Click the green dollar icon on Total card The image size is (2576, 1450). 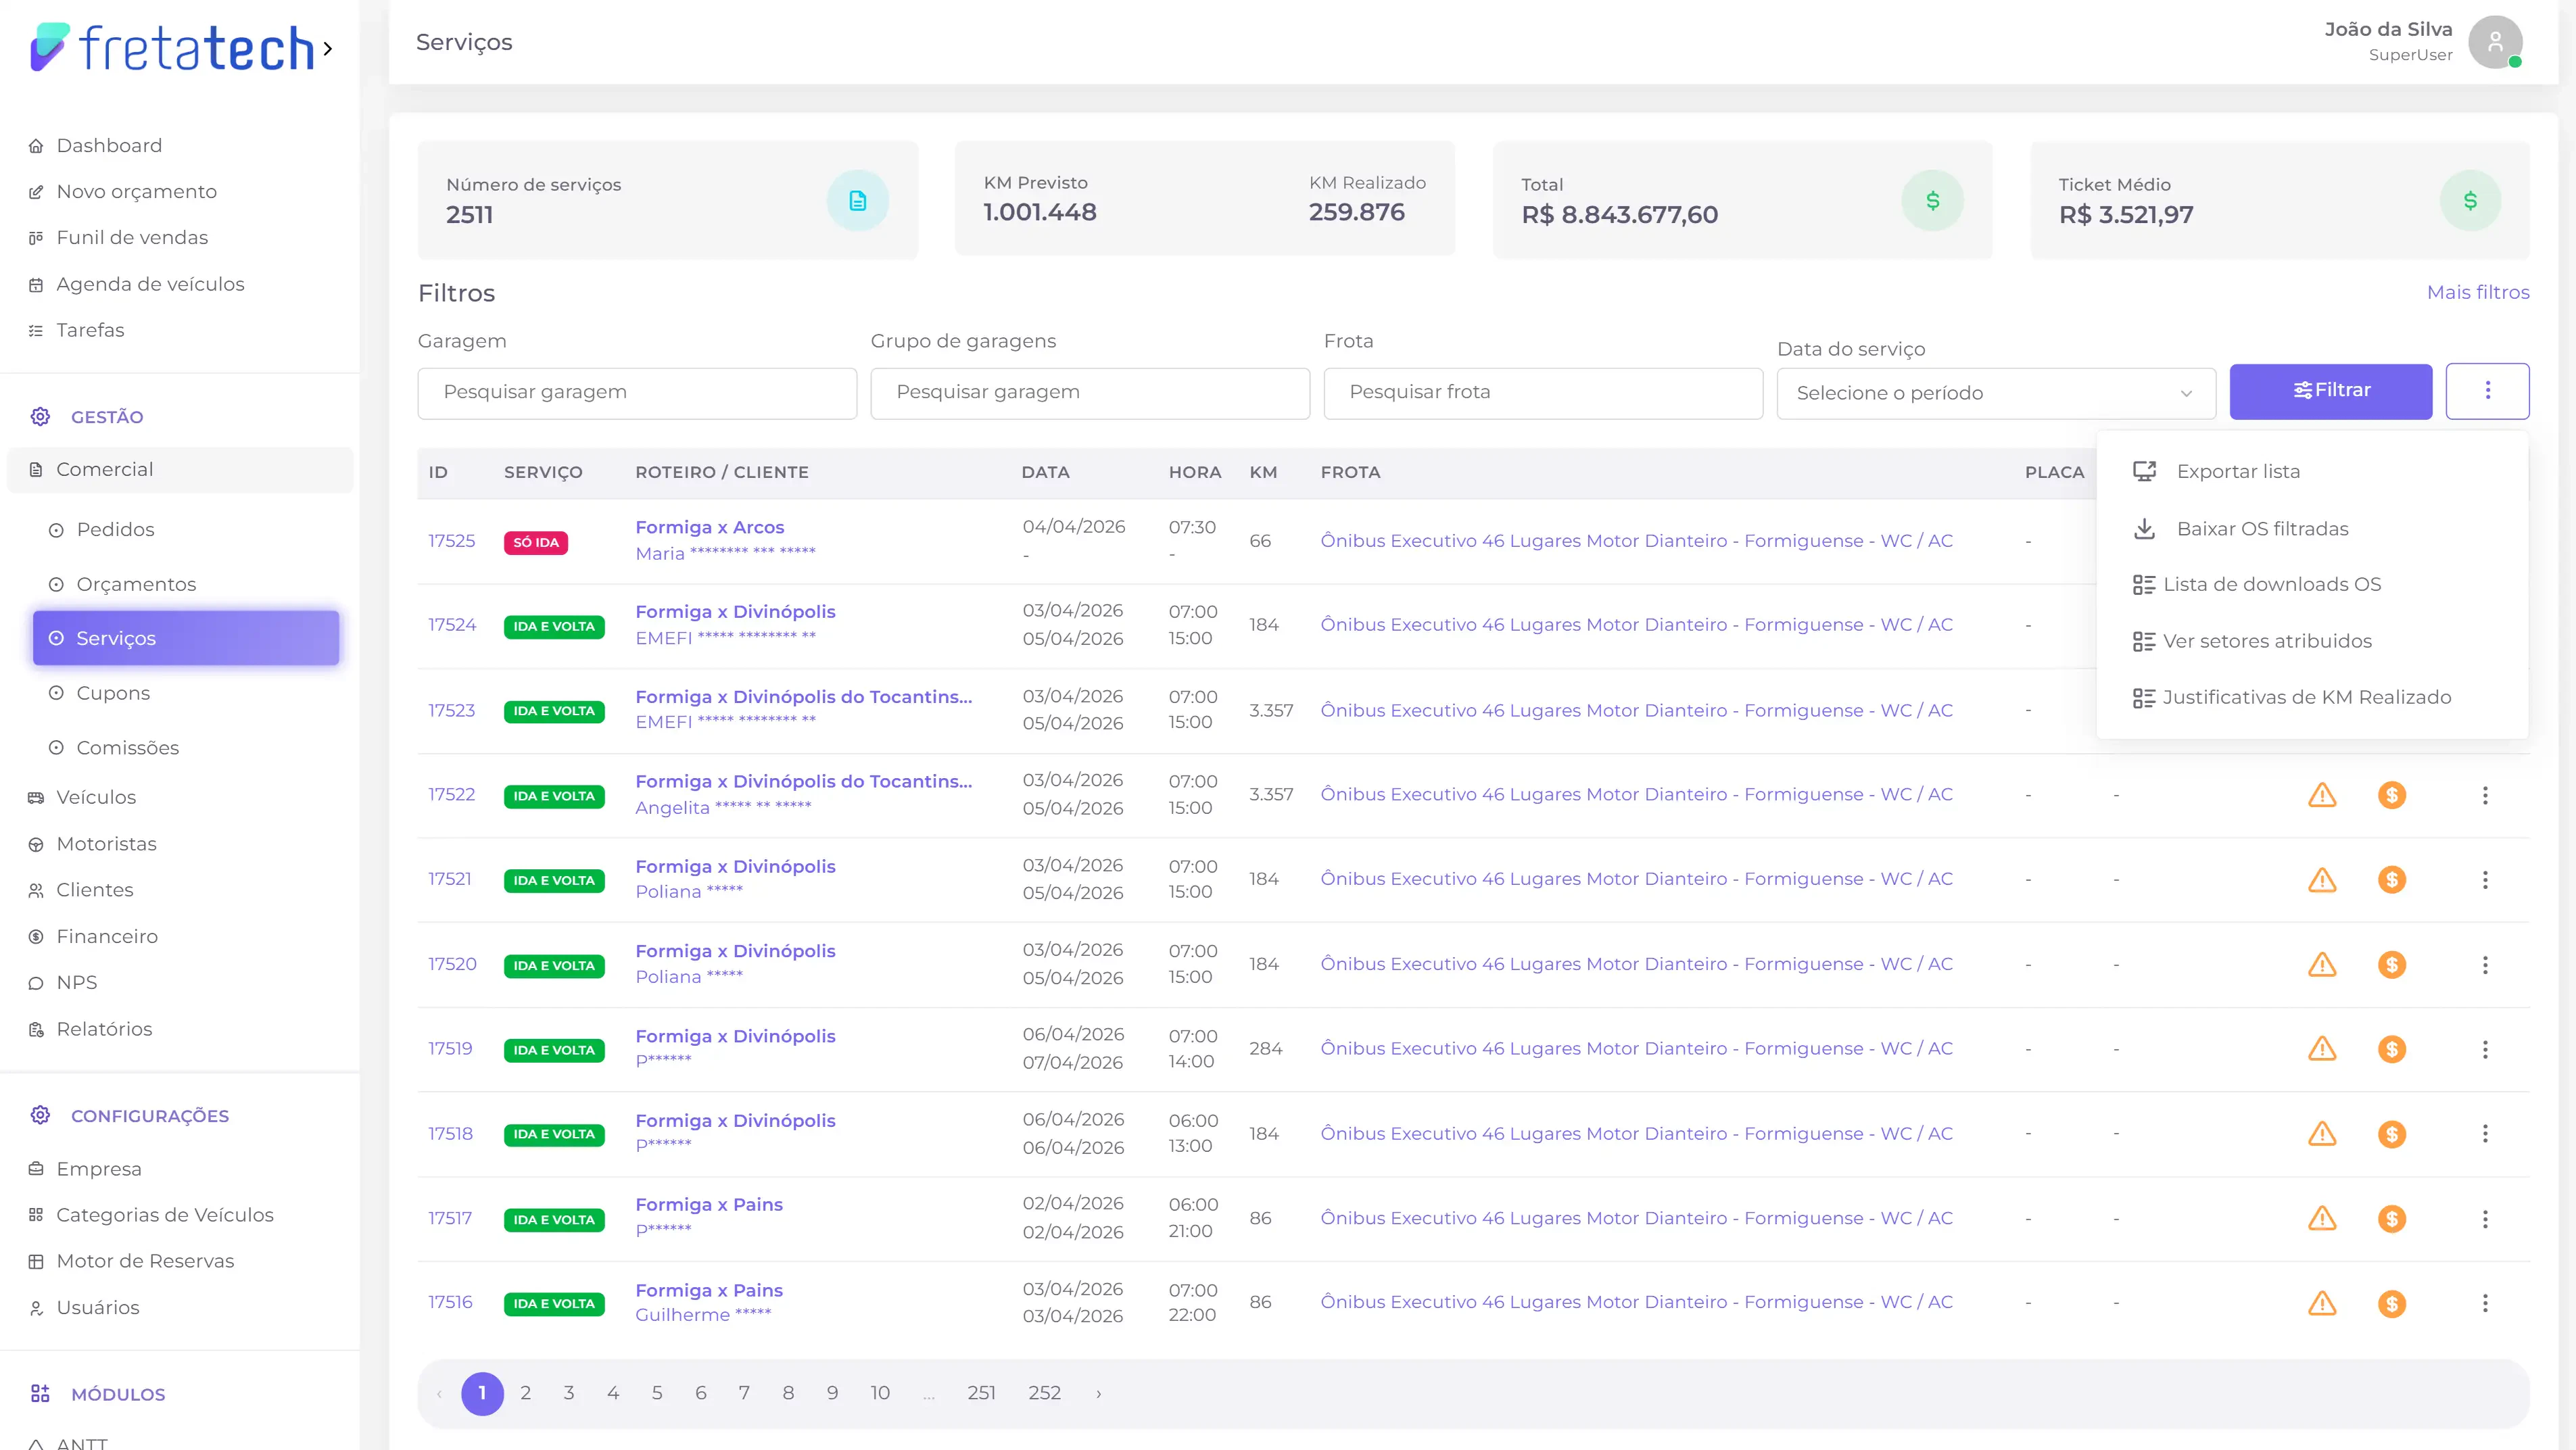click(x=1932, y=201)
